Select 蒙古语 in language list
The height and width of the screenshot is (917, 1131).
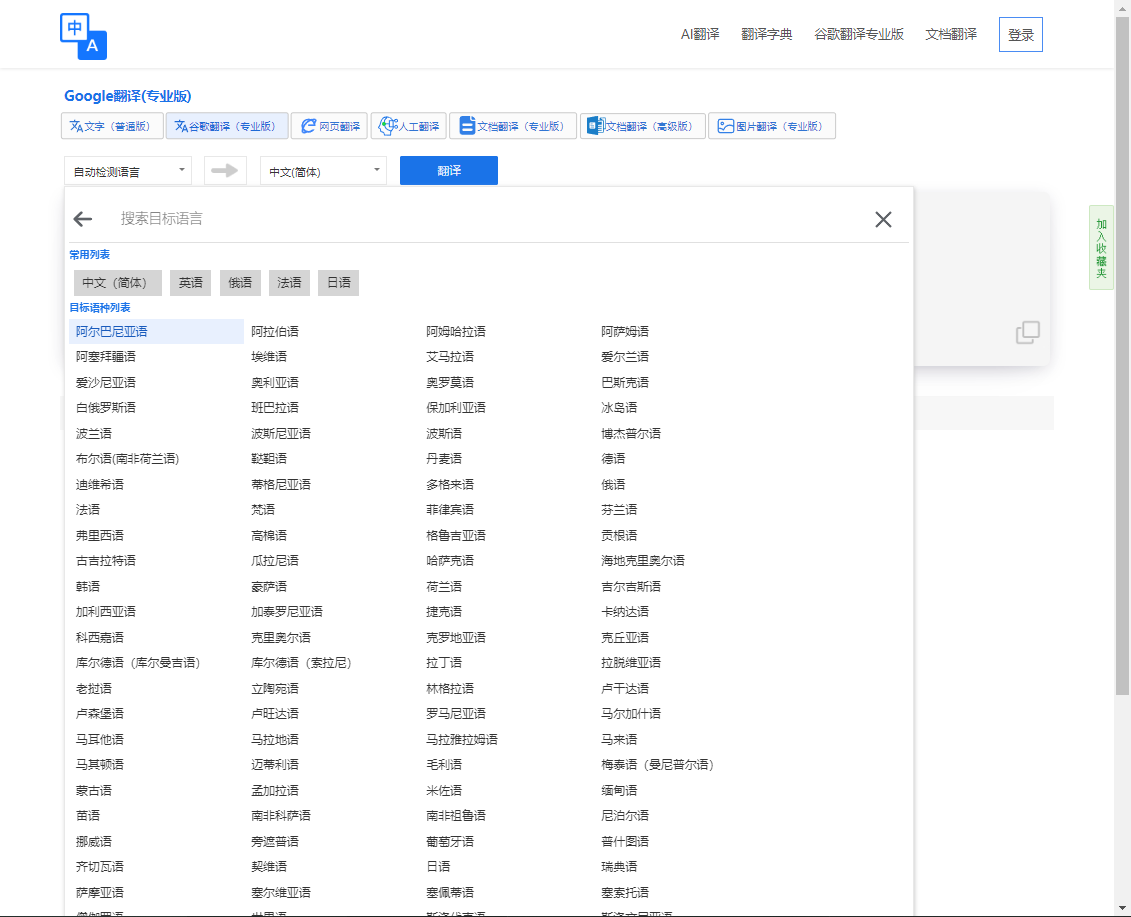94,791
